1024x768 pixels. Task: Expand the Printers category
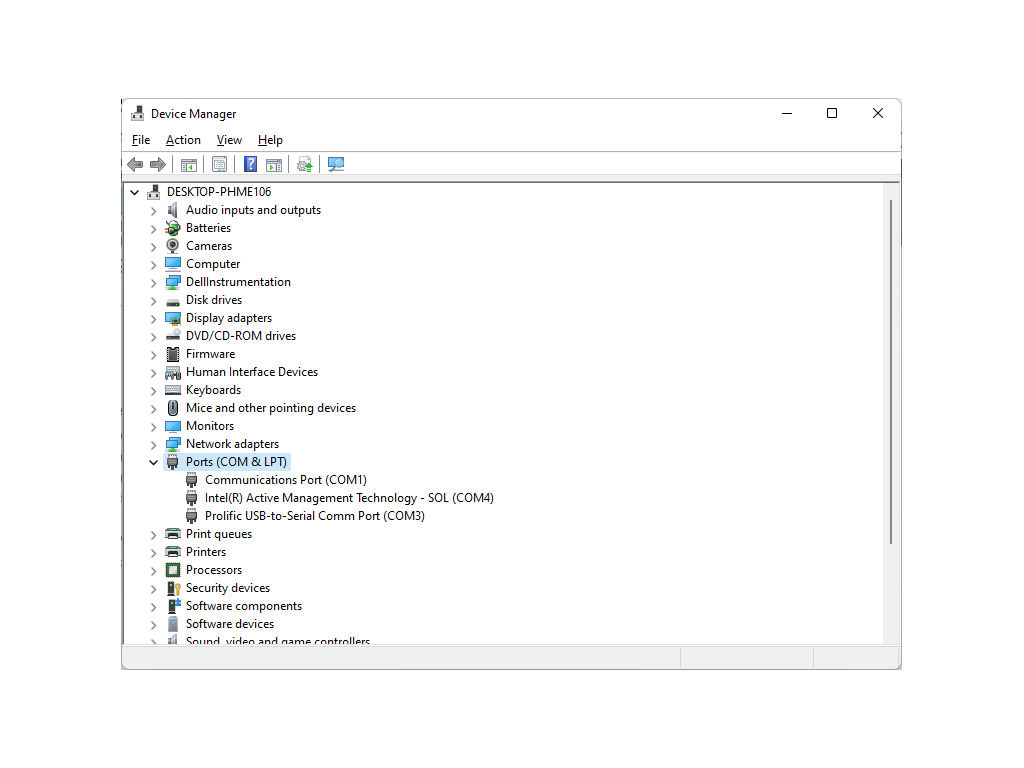pos(153,553)
